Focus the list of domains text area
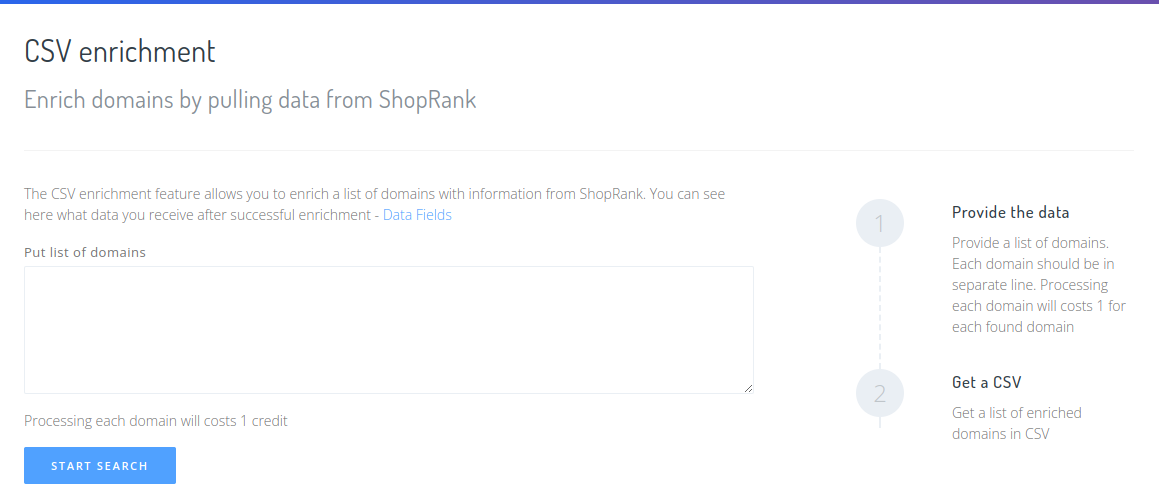This screenshot has width=1159, height=501. click(x=388, y=329)
